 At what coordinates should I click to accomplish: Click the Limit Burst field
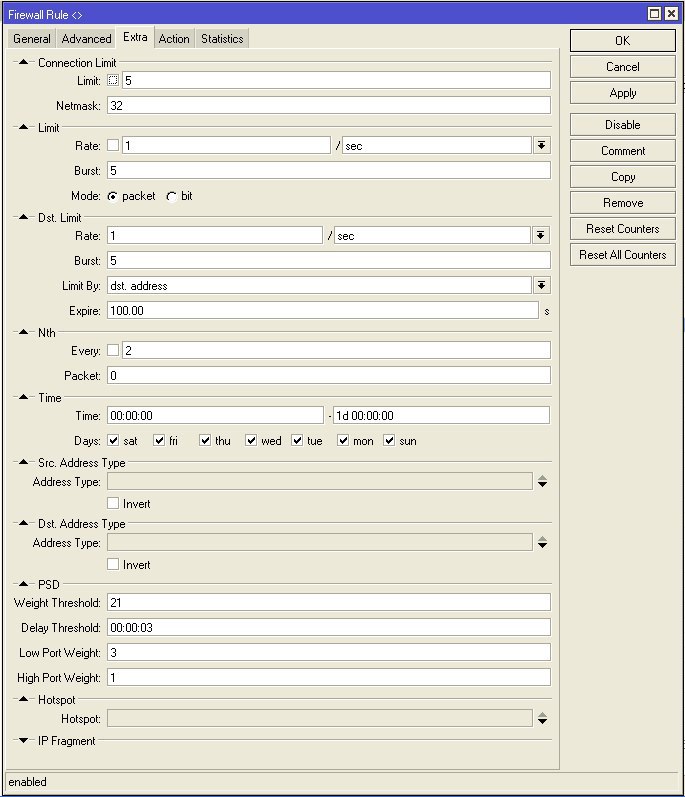point(329,171)
